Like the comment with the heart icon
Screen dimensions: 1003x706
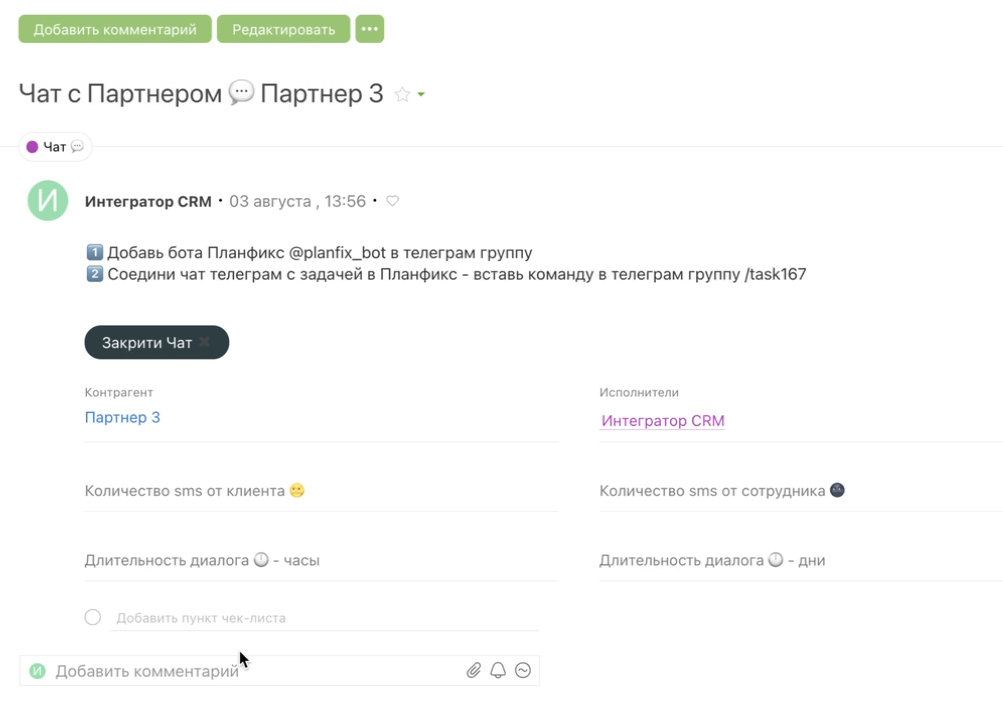[x=393, y=201]
